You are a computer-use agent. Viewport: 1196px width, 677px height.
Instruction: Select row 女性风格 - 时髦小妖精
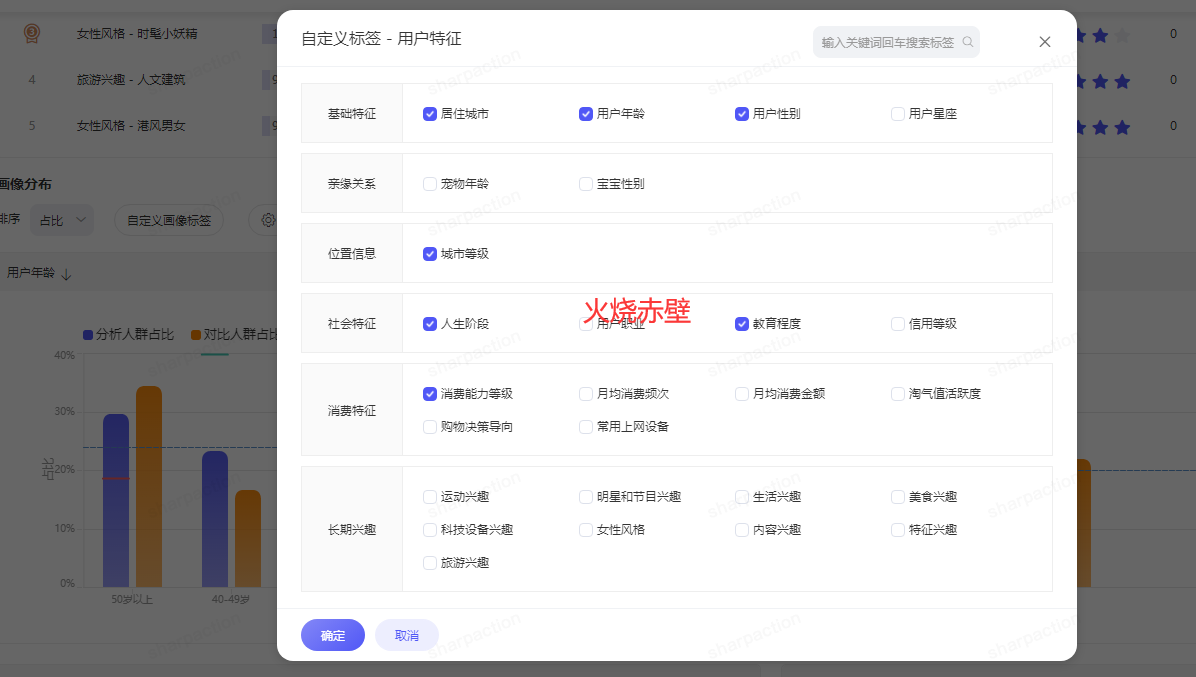point(137,34)
